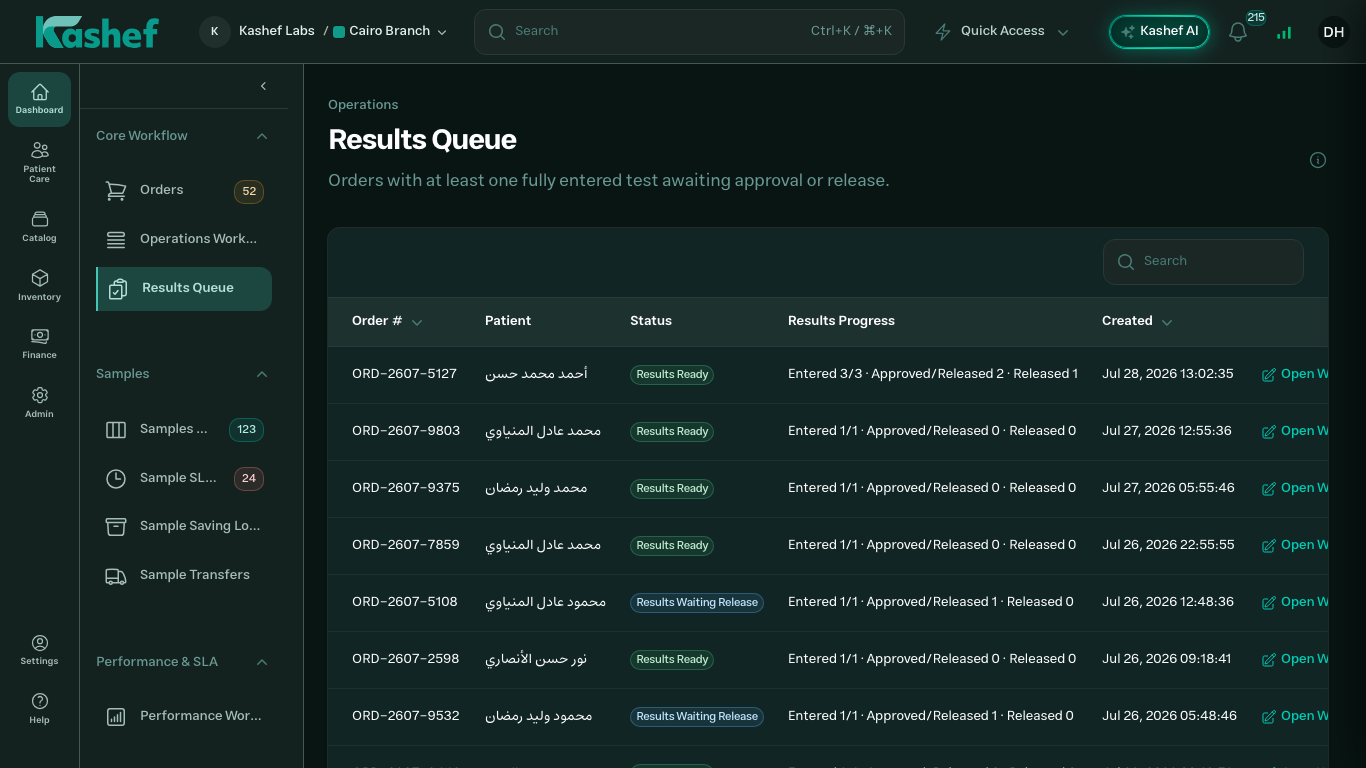Viewport: 1366px width, 768px height.
Task: Open the Catalog icon
Action: (39, 226)
